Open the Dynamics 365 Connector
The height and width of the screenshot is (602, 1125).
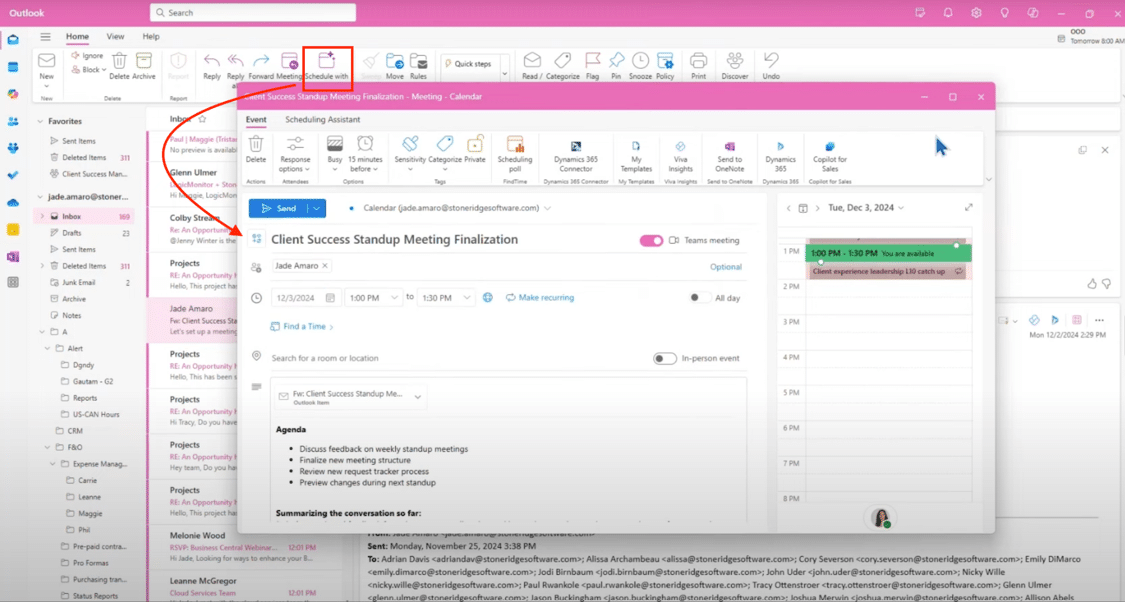[576, 147]
